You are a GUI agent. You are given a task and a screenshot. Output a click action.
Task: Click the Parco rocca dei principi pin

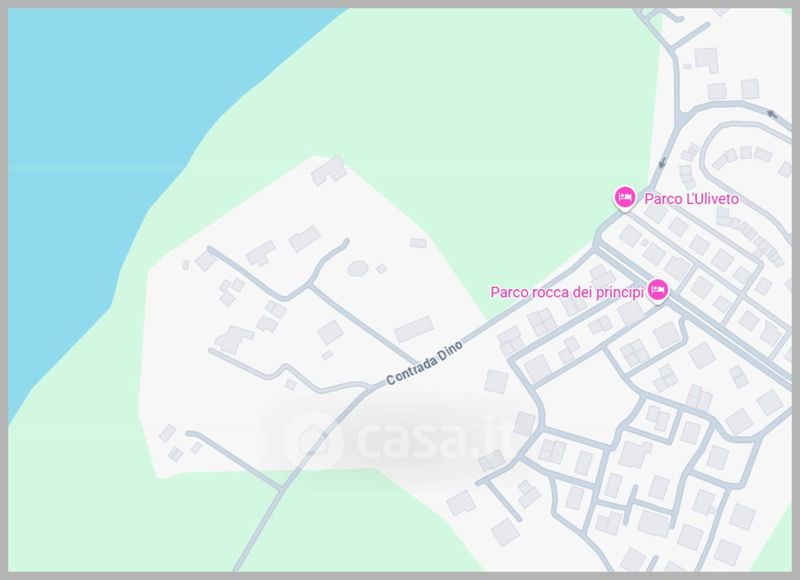658,291
